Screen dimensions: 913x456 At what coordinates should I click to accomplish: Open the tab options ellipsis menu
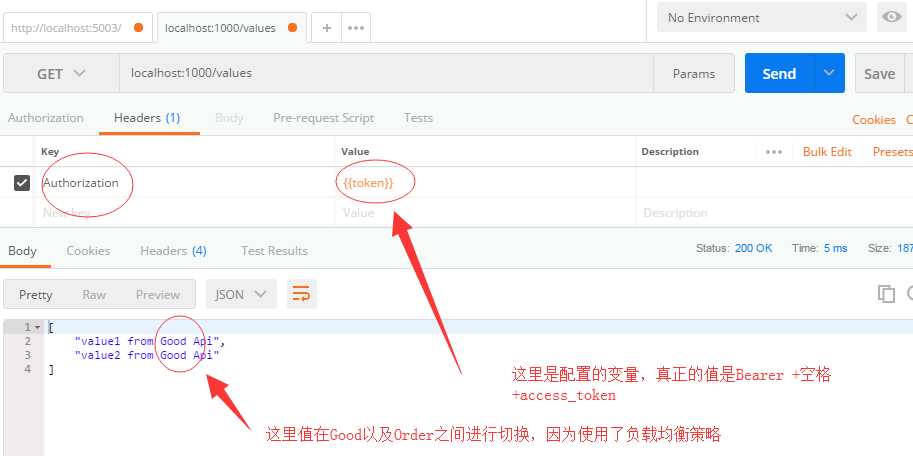[x=356, y=28]
